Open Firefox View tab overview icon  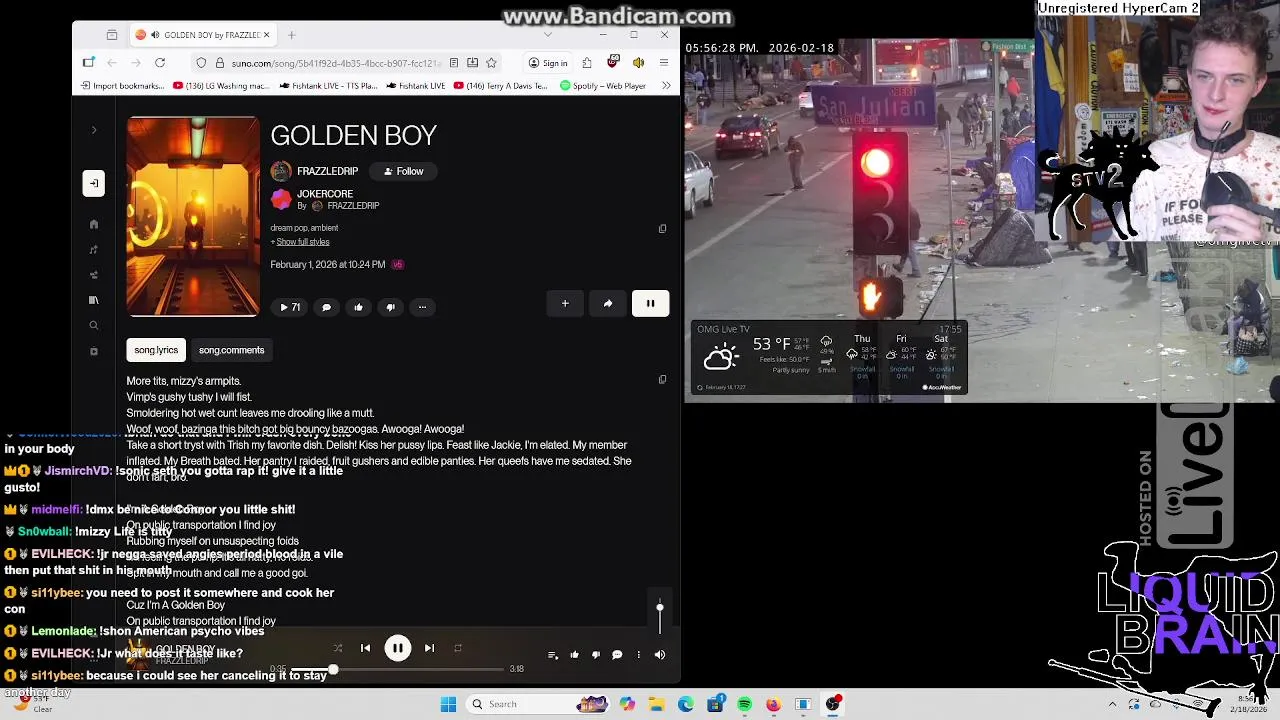coord(111,35)
